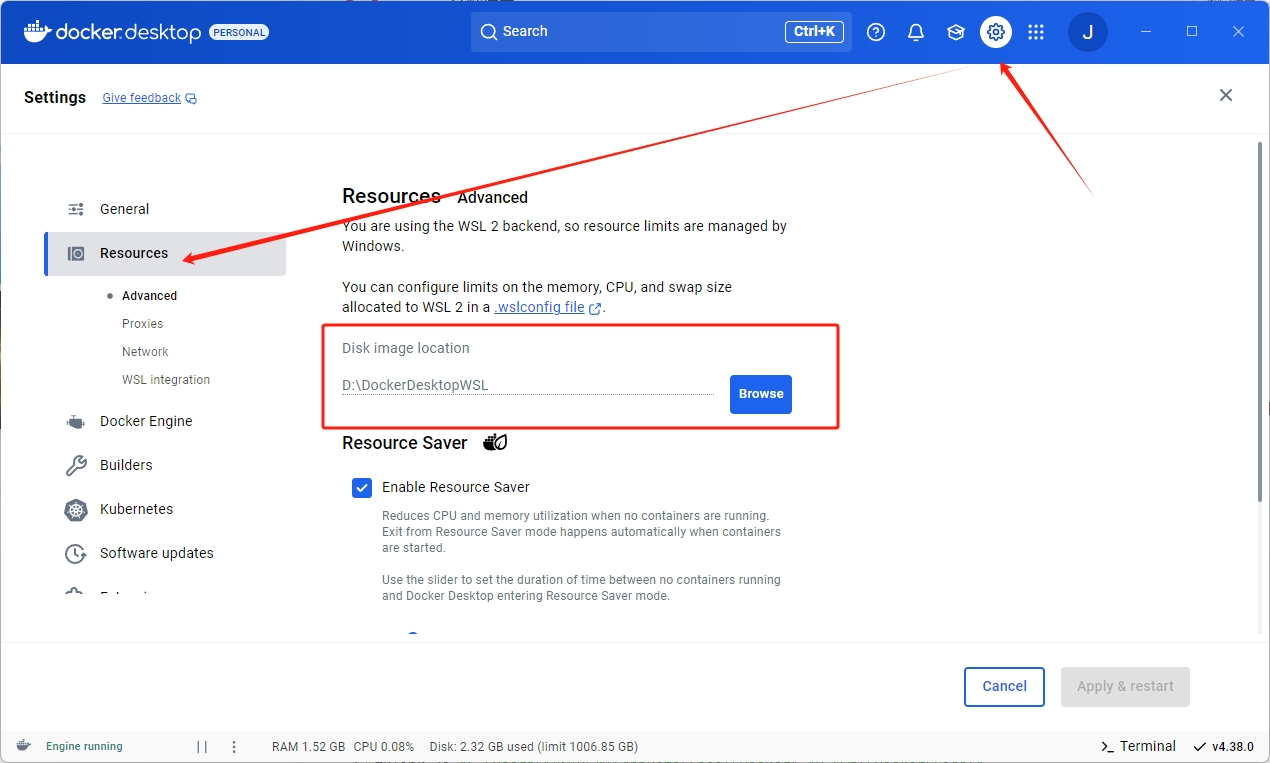
Task: Click the Apply & restart button
Action: [1125, 687]
